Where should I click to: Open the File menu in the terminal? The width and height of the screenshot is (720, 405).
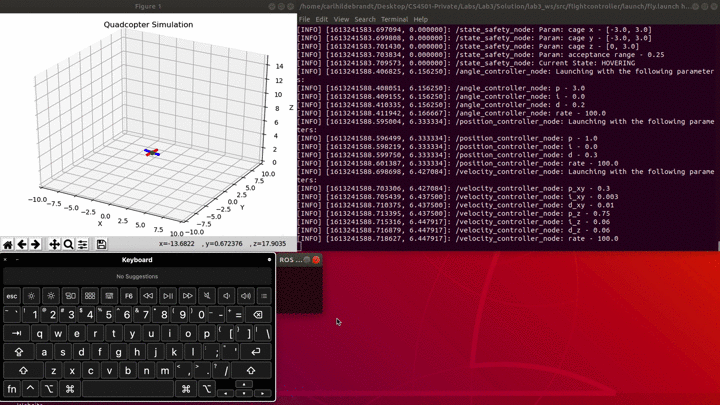point(304,19)
